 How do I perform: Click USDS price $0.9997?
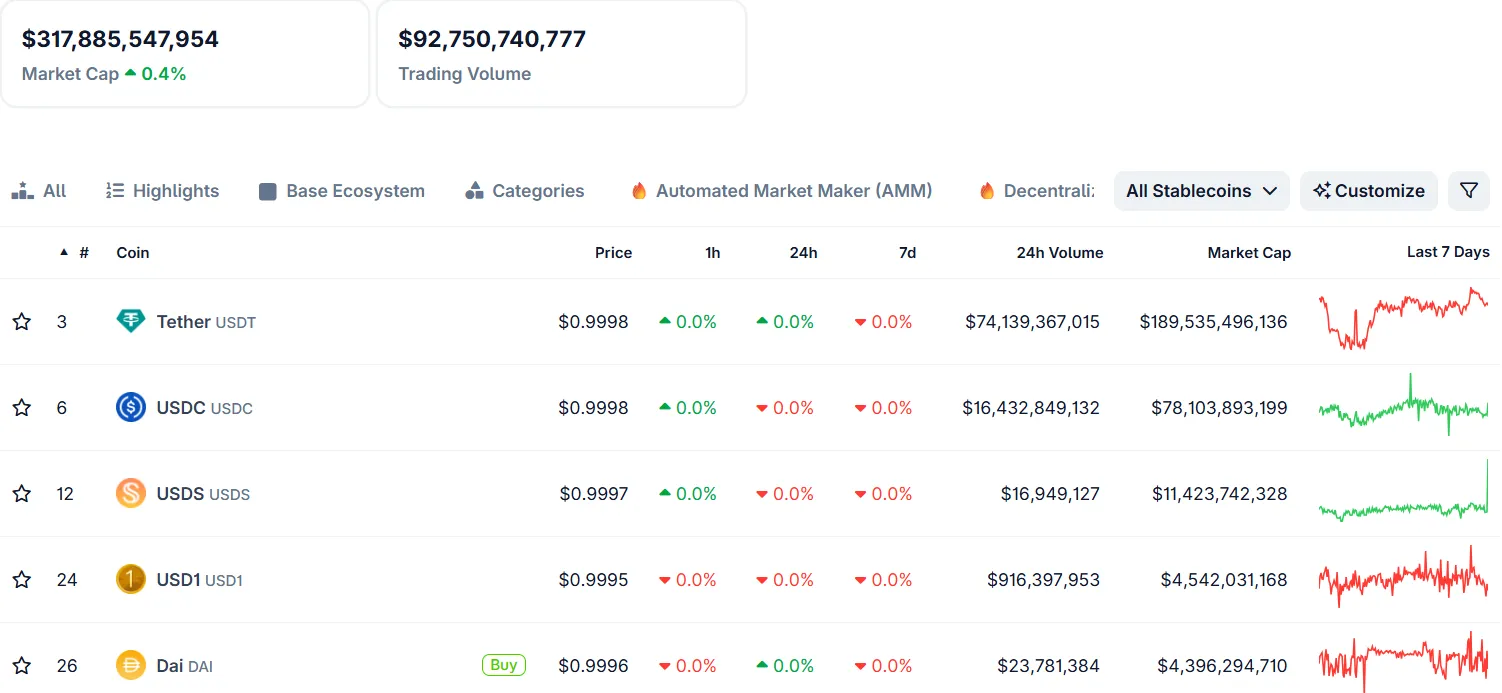point(594,494)
